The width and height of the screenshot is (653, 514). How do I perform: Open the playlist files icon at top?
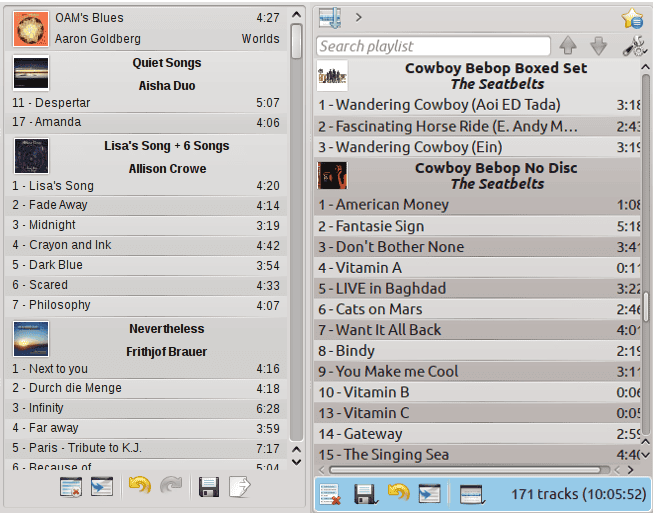coord(330,18)
